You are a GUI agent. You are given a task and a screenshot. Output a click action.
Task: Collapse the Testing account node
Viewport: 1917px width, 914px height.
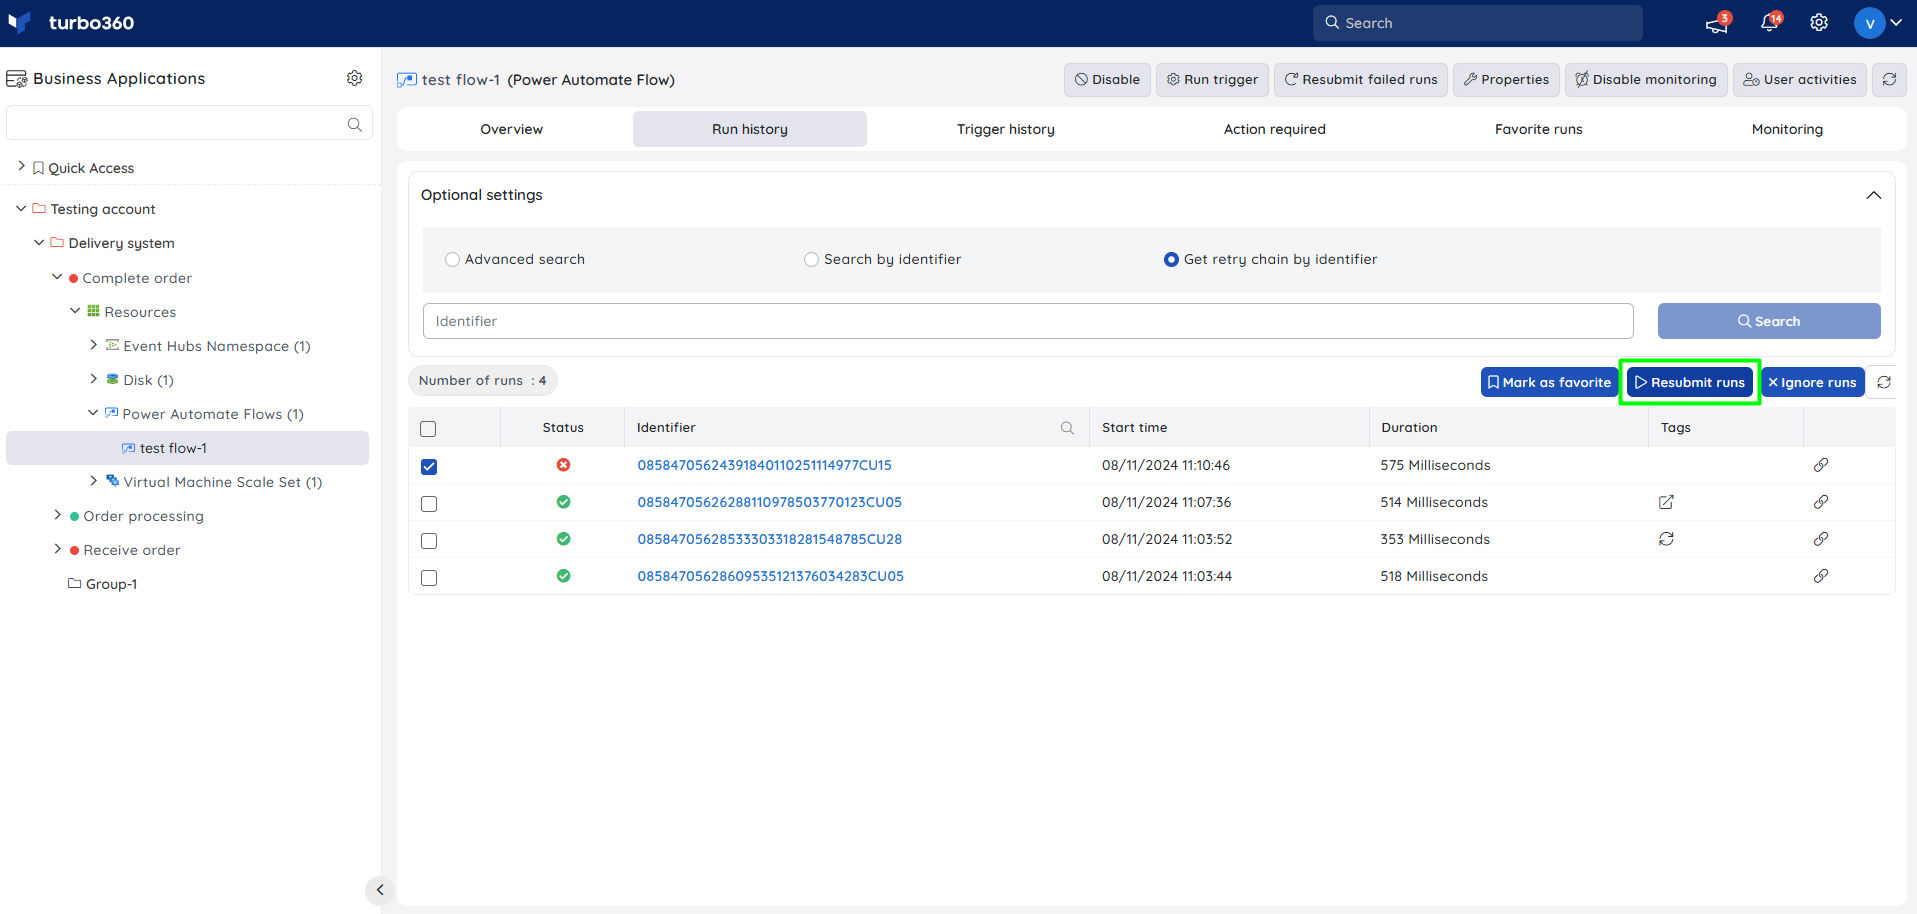coord(21,208)
